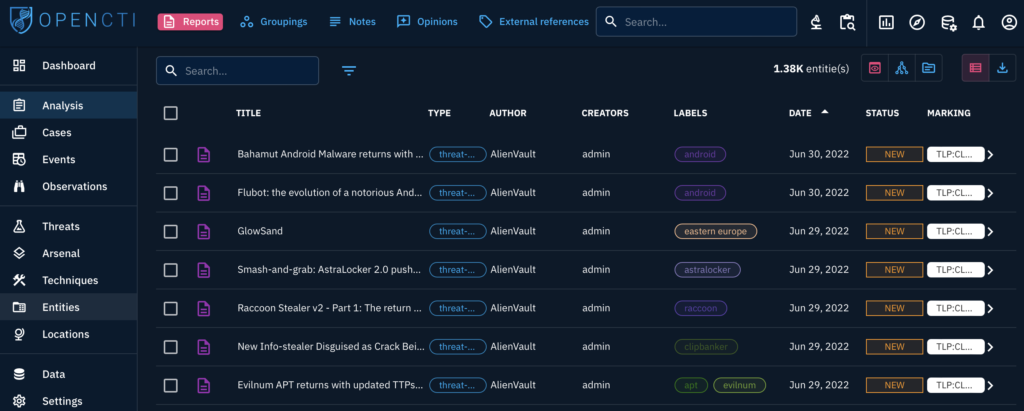The width and height of the screenshot is (1024, 411).
Task: Click the data import clipboard icon
Action: pos(847,22)
